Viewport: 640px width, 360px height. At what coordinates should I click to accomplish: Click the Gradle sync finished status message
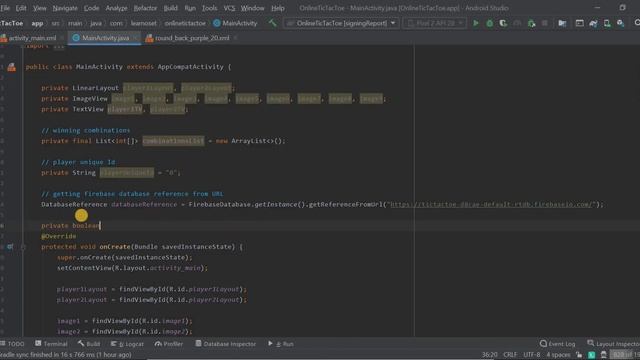point(66,355)
